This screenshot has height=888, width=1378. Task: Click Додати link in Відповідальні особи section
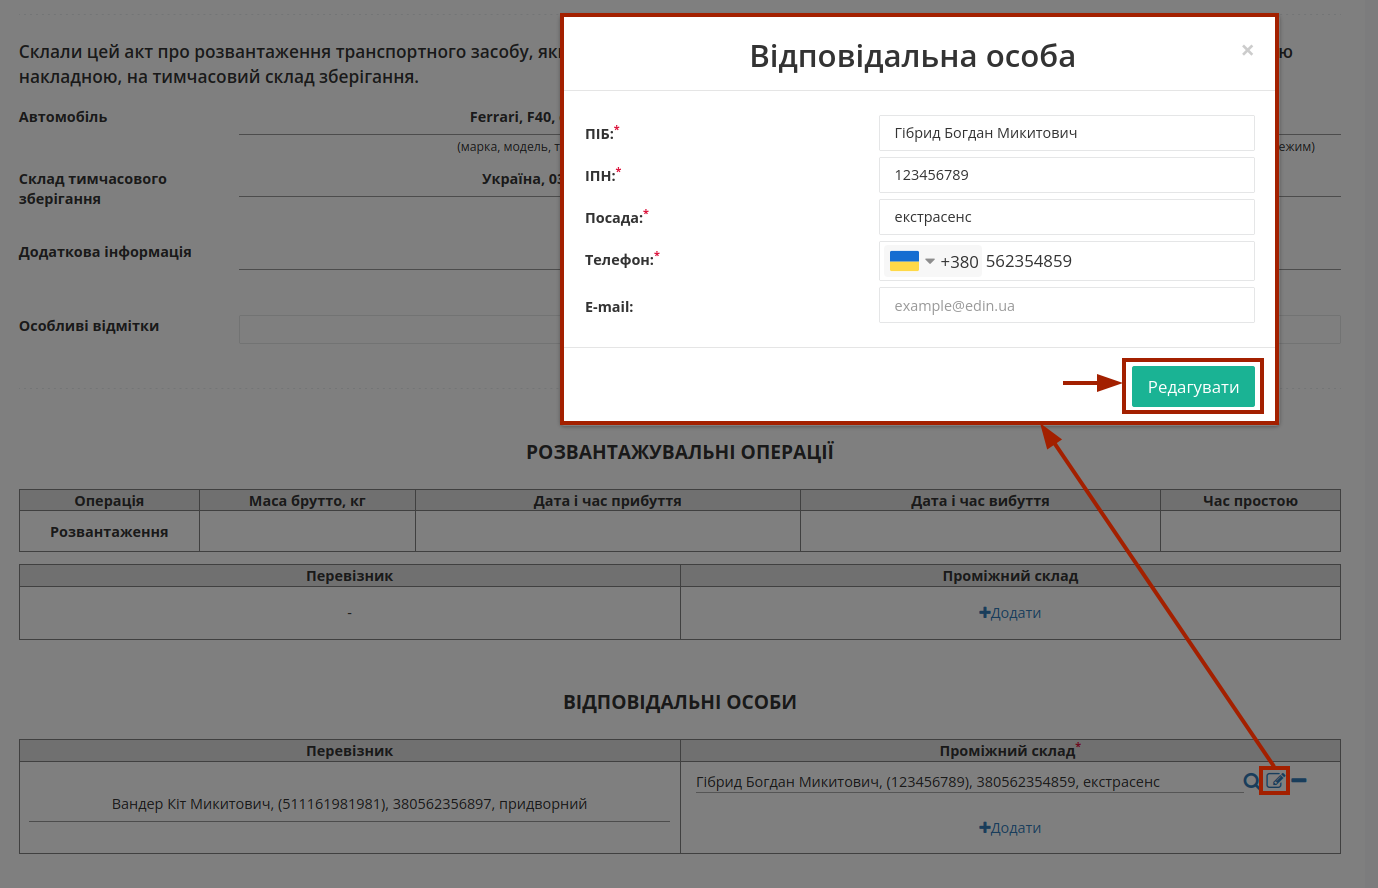(x=1010, y=828)
